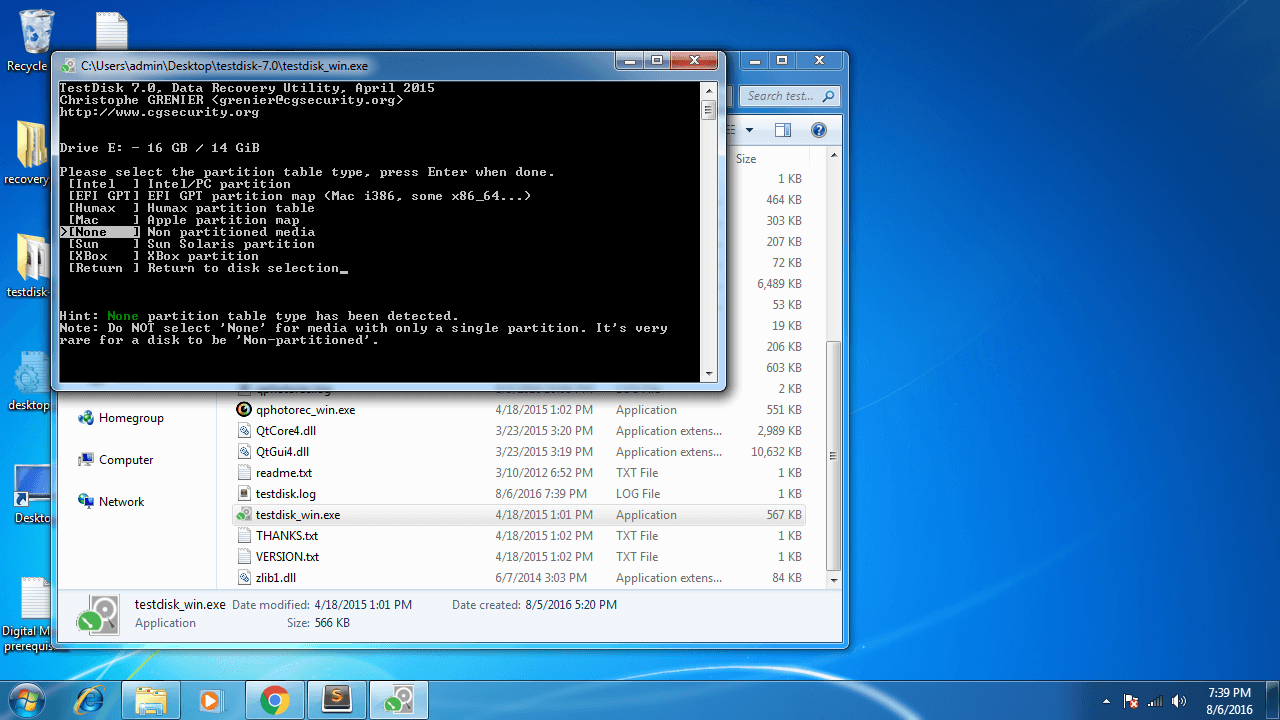
Task: Open volume speaker tray icon
Action: pyautogui.click(x=1178, y=701)
